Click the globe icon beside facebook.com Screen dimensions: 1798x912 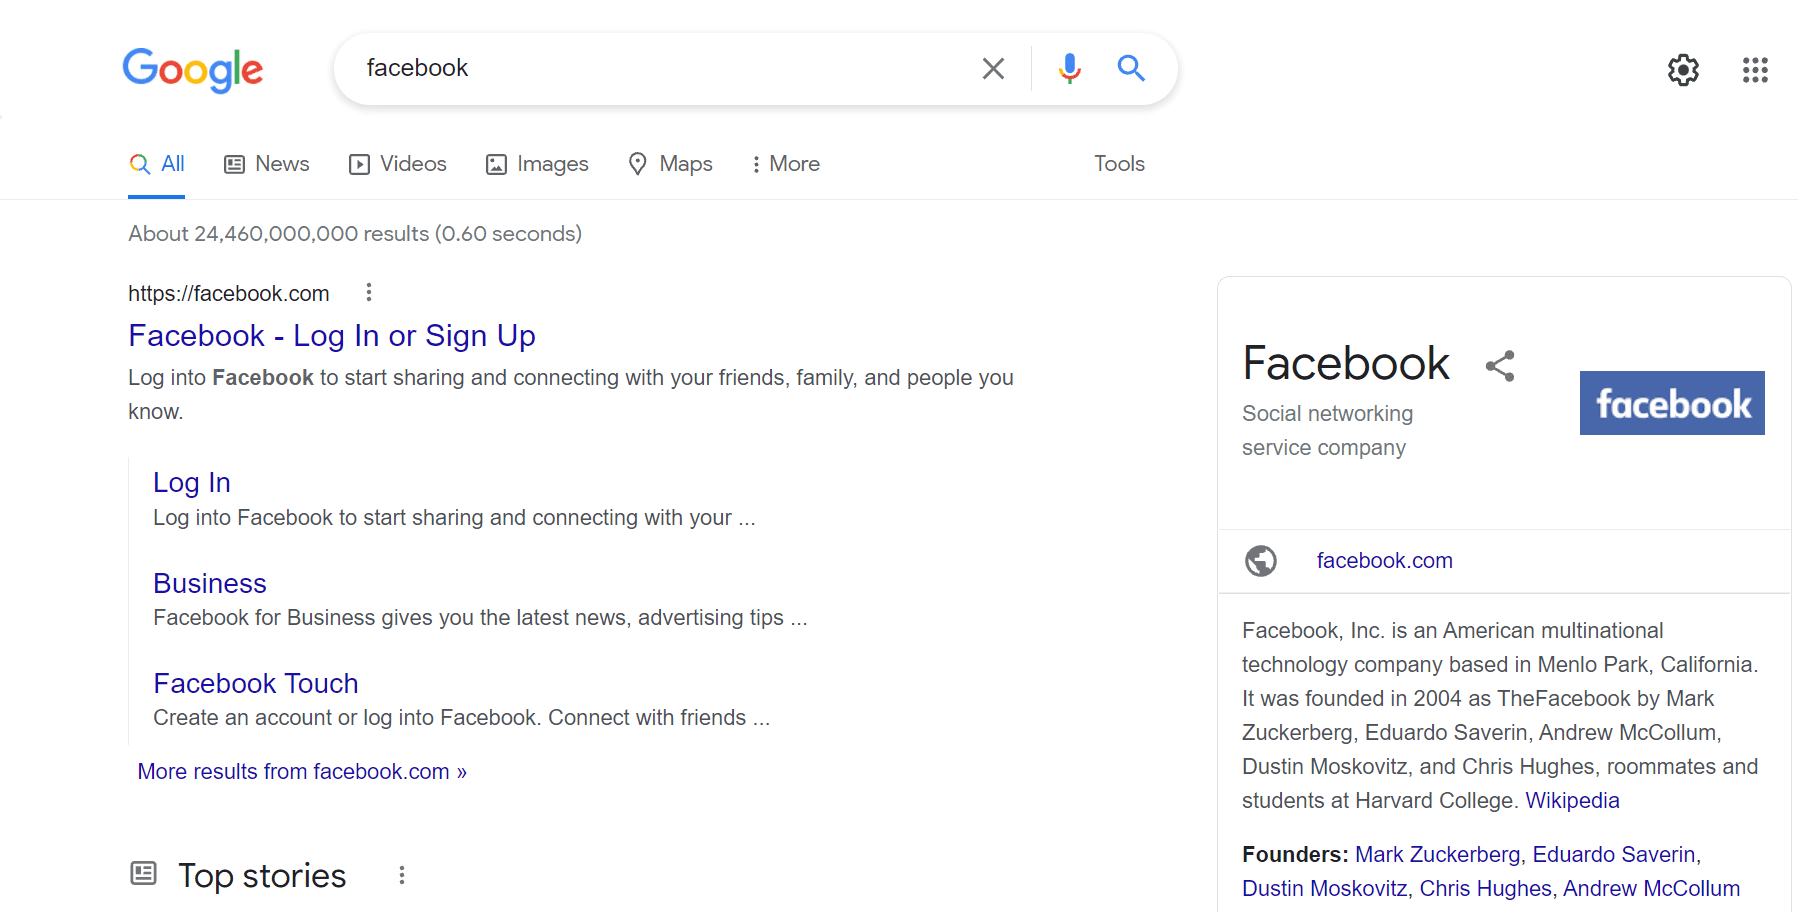coord(1261,561)
